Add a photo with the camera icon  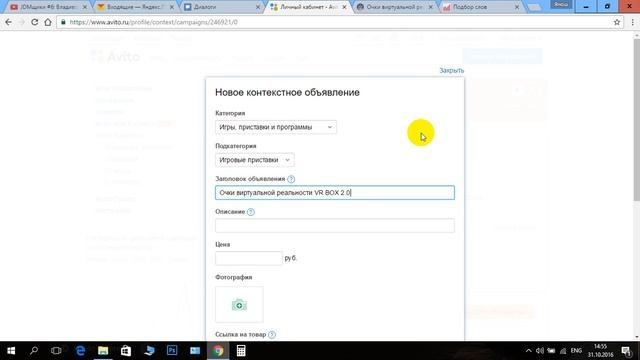point(239,304)
